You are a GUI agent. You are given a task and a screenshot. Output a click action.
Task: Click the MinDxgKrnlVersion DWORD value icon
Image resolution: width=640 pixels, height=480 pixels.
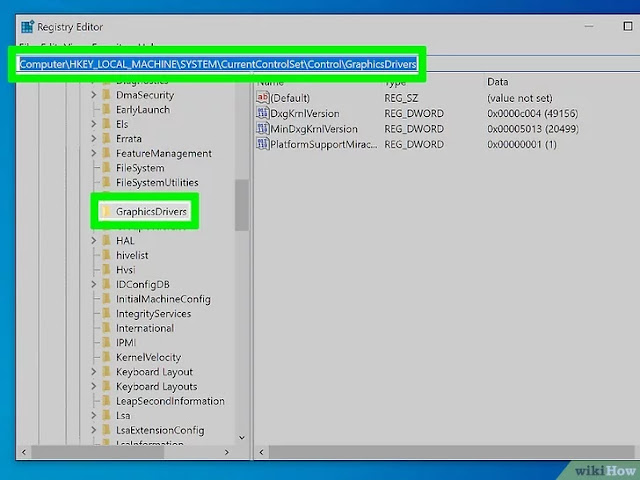coord(262,129)
